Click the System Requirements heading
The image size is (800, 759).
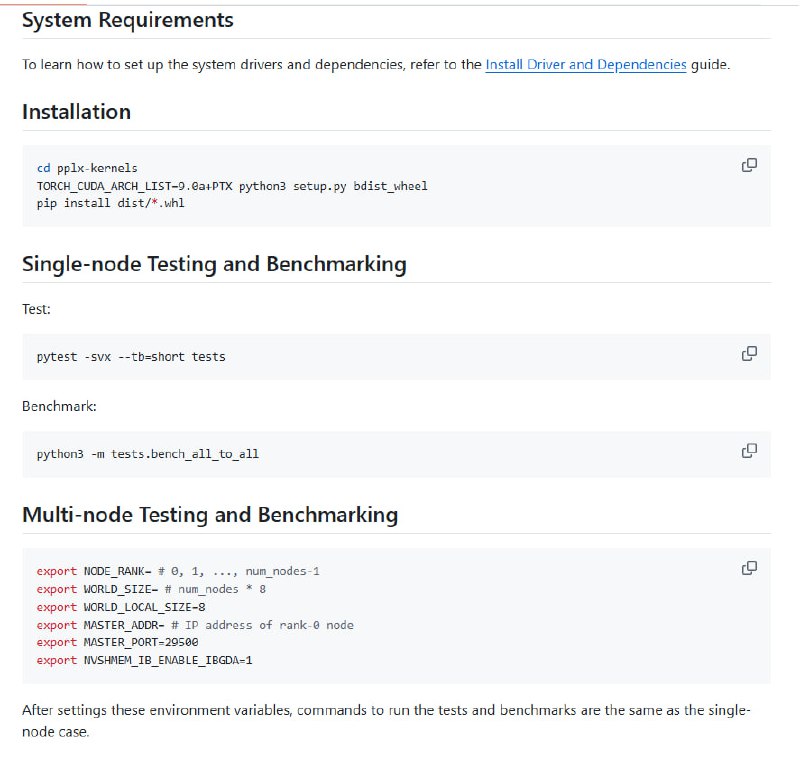(x=128, y=20)
